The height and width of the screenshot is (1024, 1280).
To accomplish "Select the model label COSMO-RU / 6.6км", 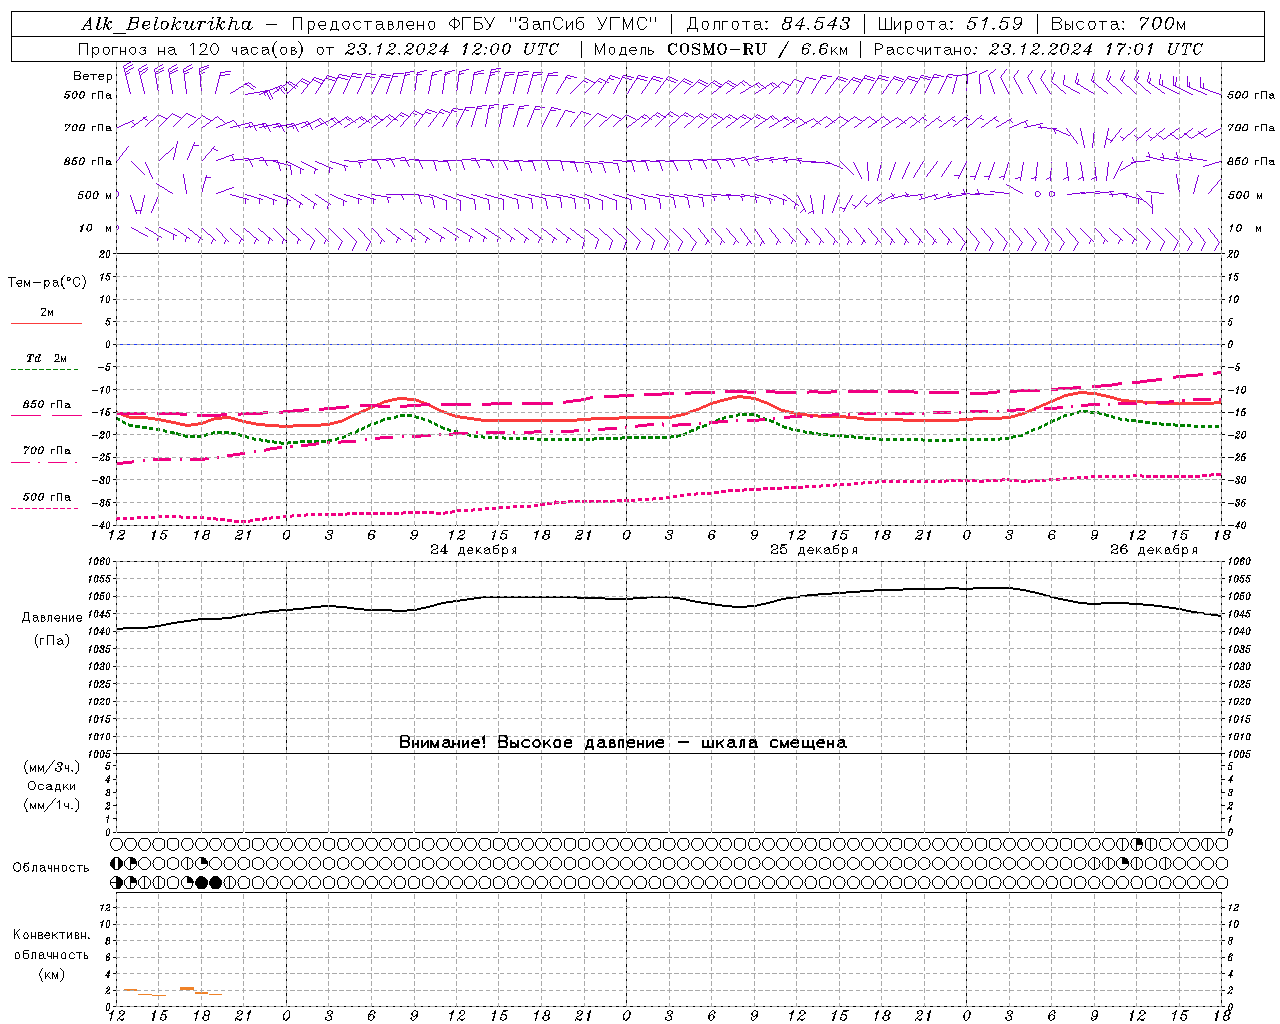I will point(757,49).
